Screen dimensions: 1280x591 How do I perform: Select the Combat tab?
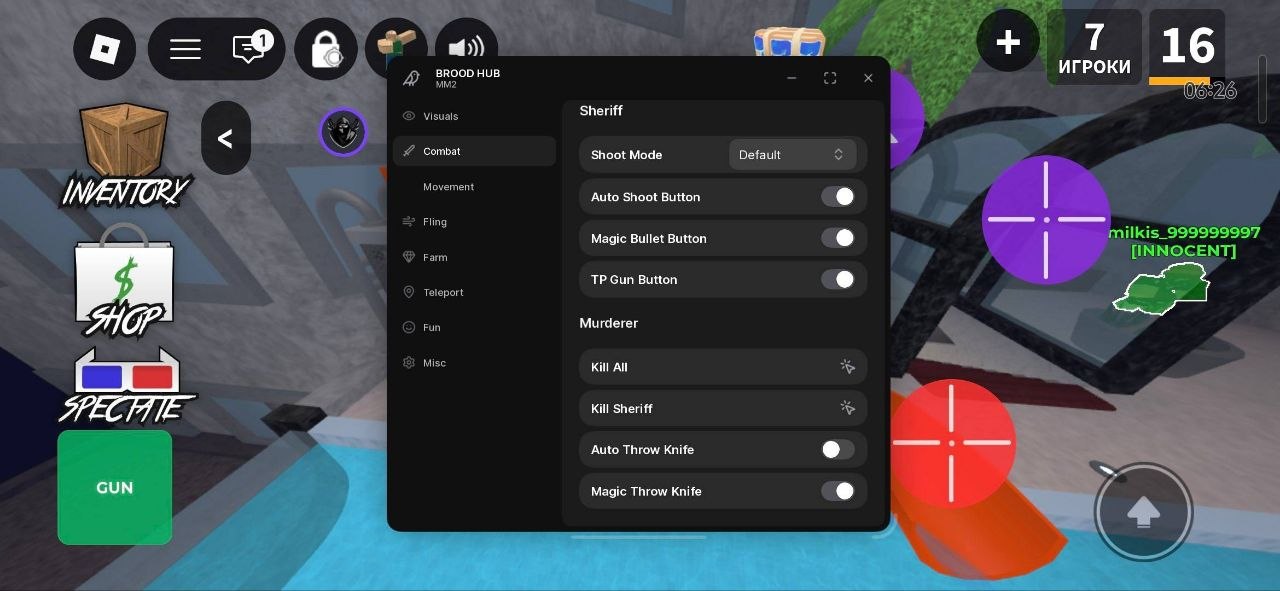point(474,151)
